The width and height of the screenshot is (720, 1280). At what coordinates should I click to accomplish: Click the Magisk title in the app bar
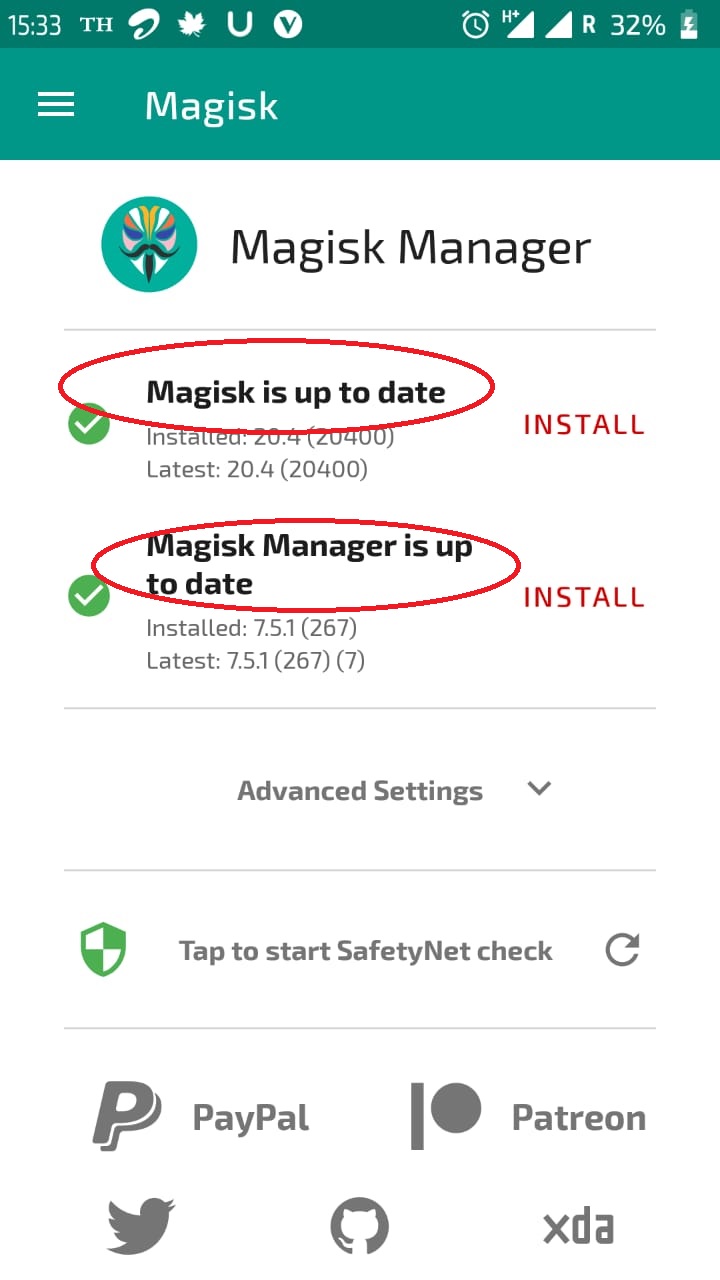211,105
